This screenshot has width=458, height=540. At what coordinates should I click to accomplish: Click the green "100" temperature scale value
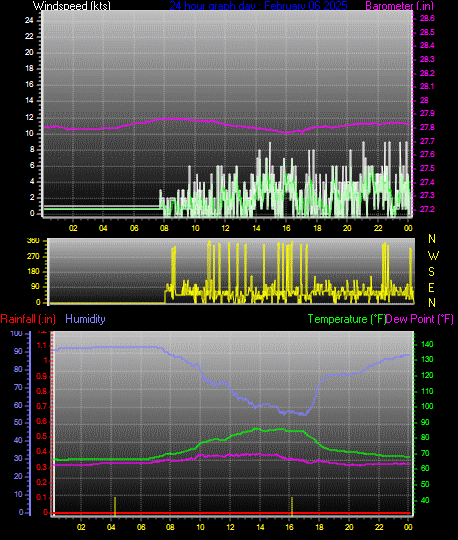[x=427, y=406]
